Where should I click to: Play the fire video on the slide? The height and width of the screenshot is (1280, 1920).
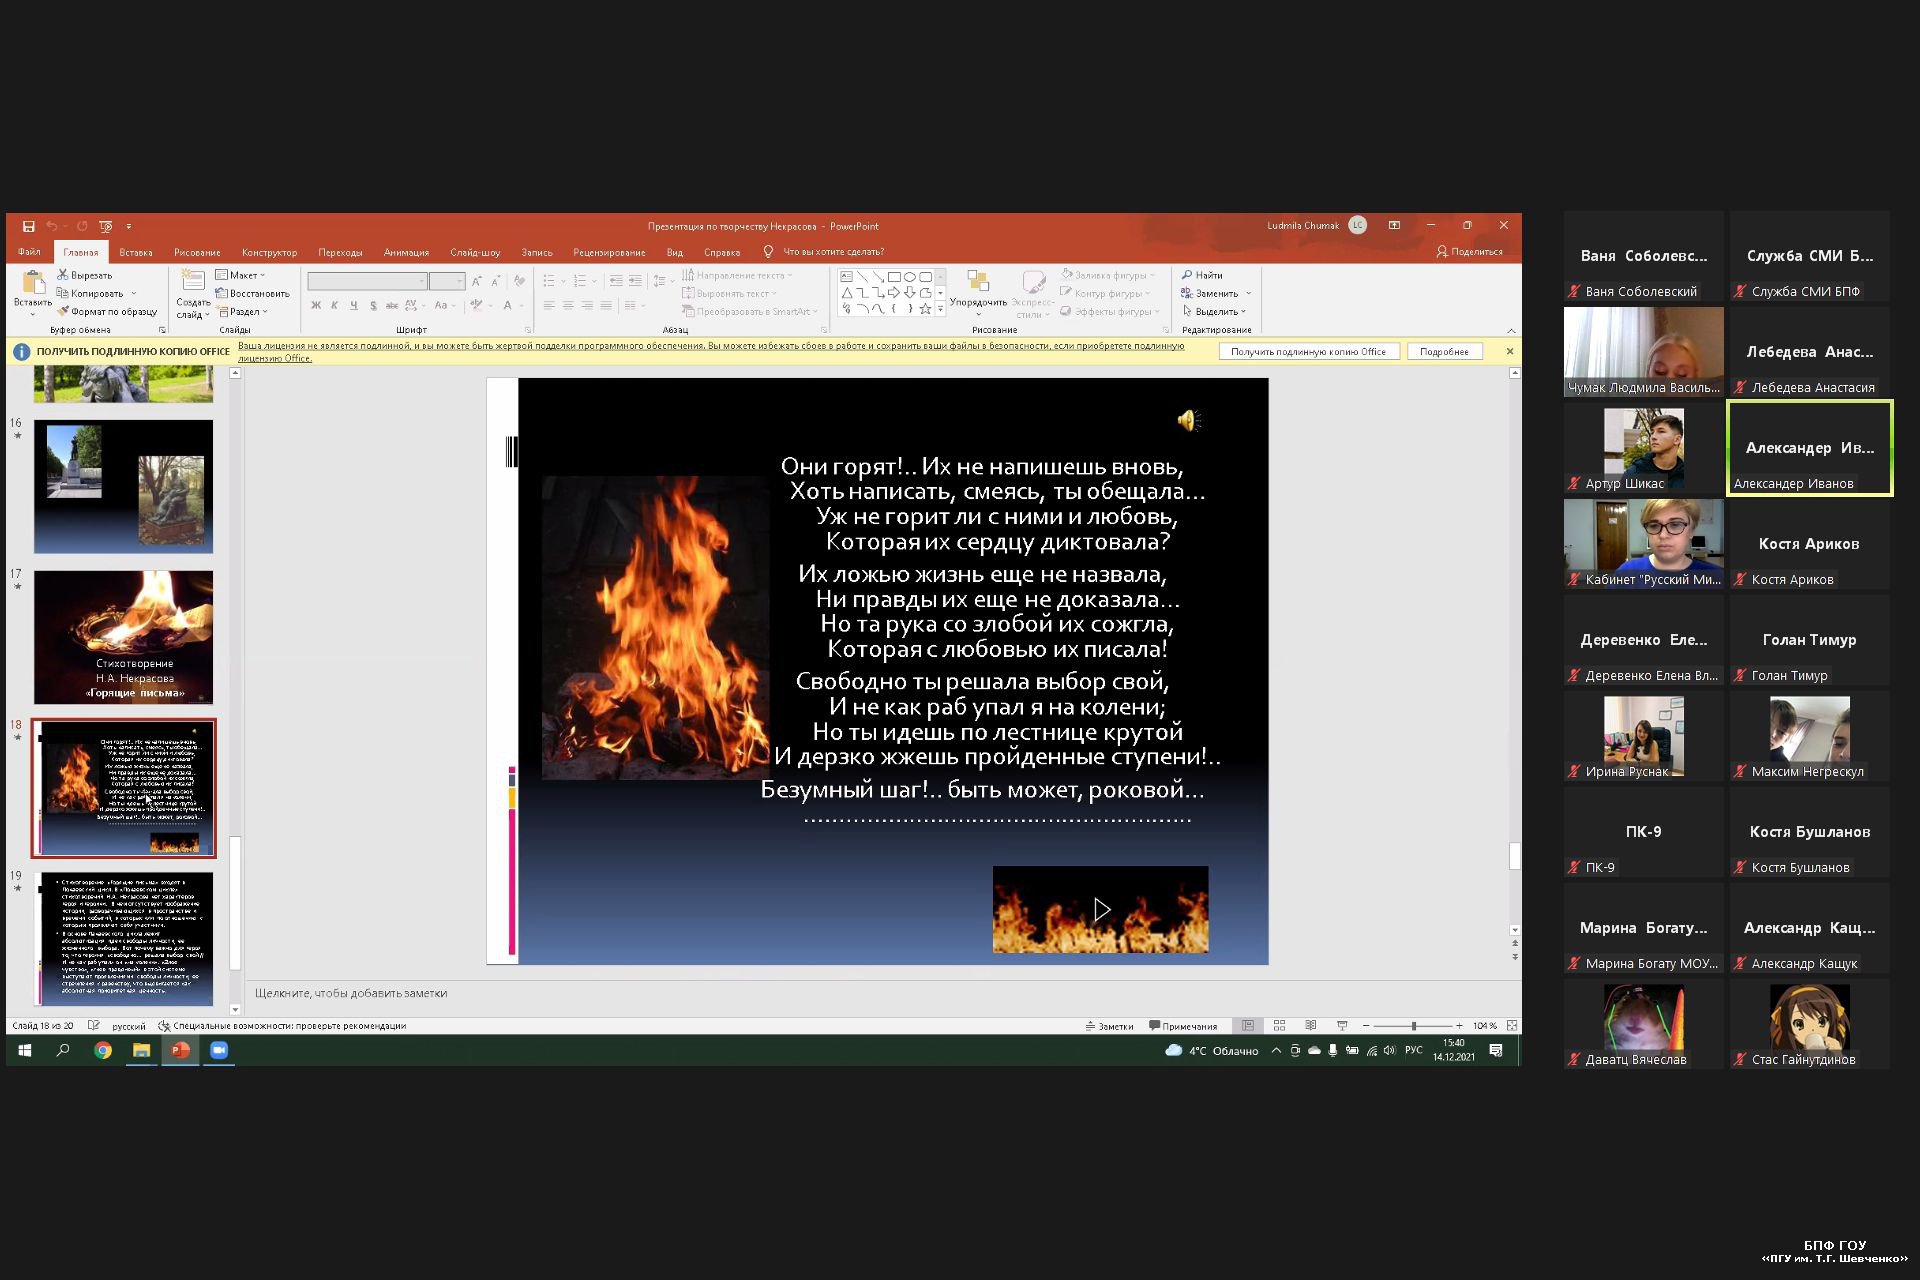pos(1101,909)
